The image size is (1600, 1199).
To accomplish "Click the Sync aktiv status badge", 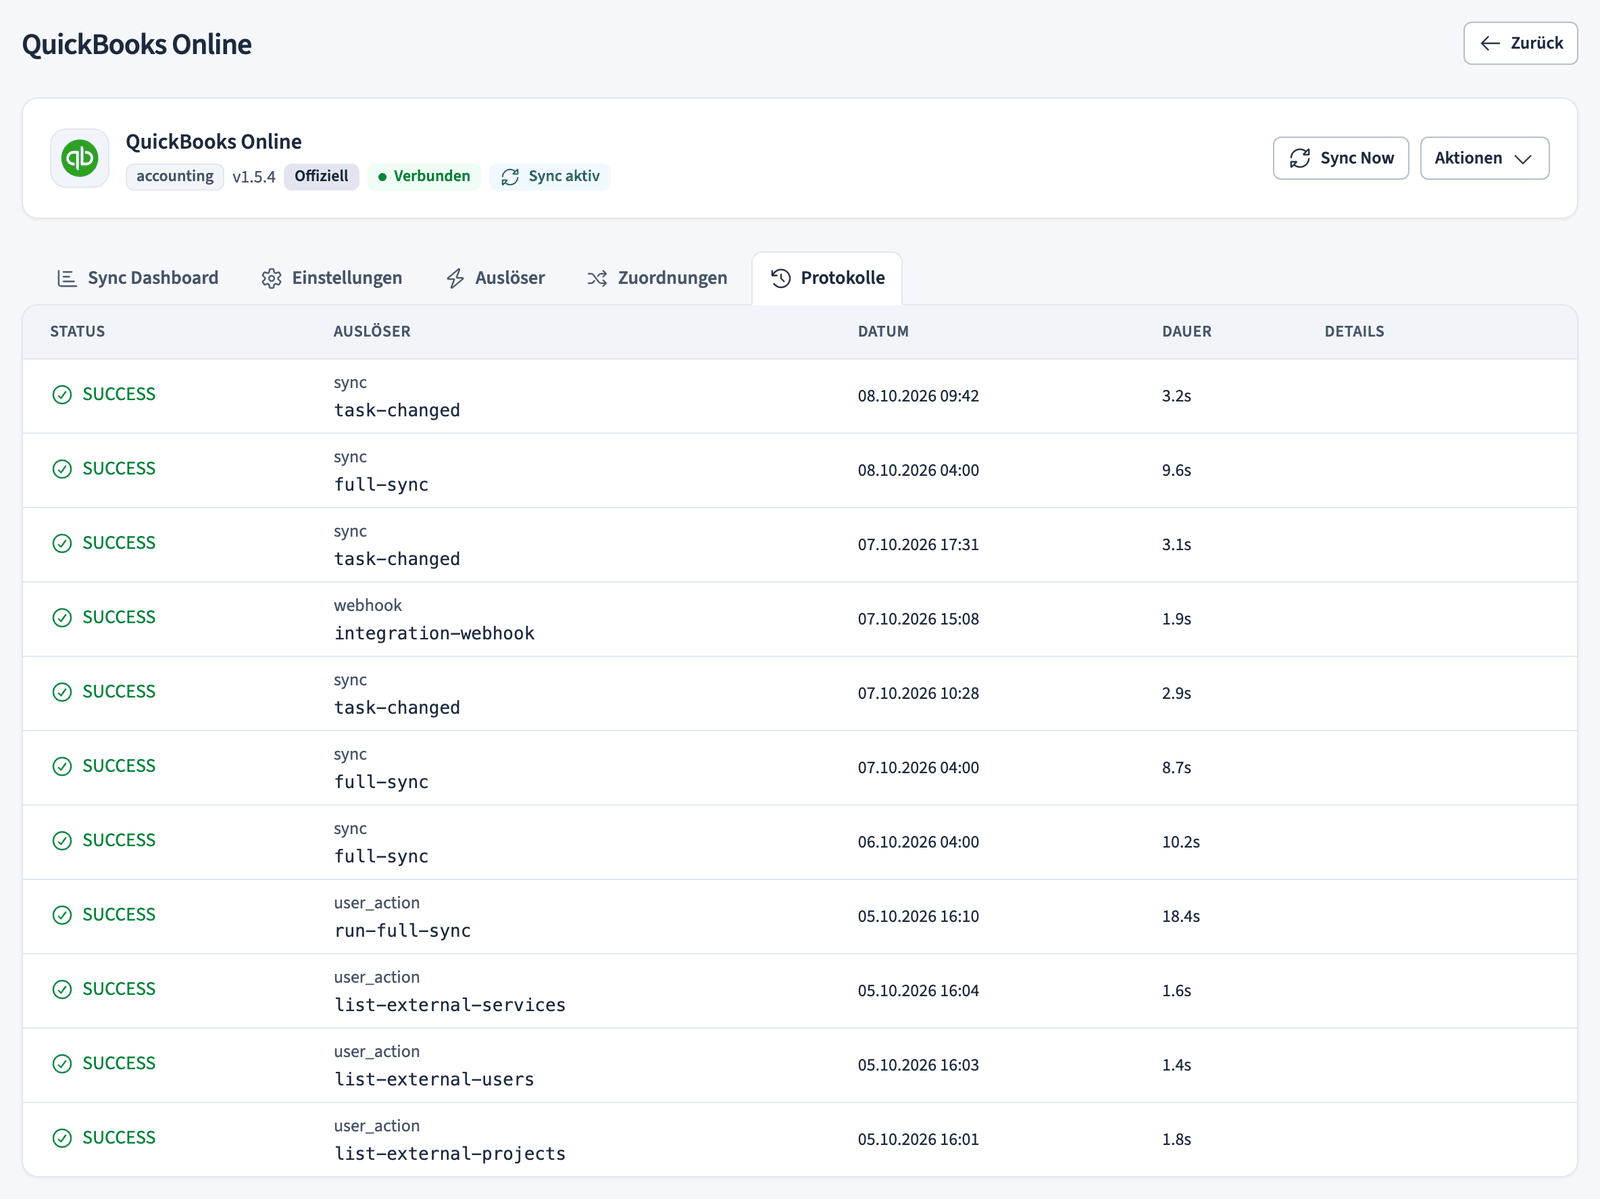I will (x=550, y=177).
